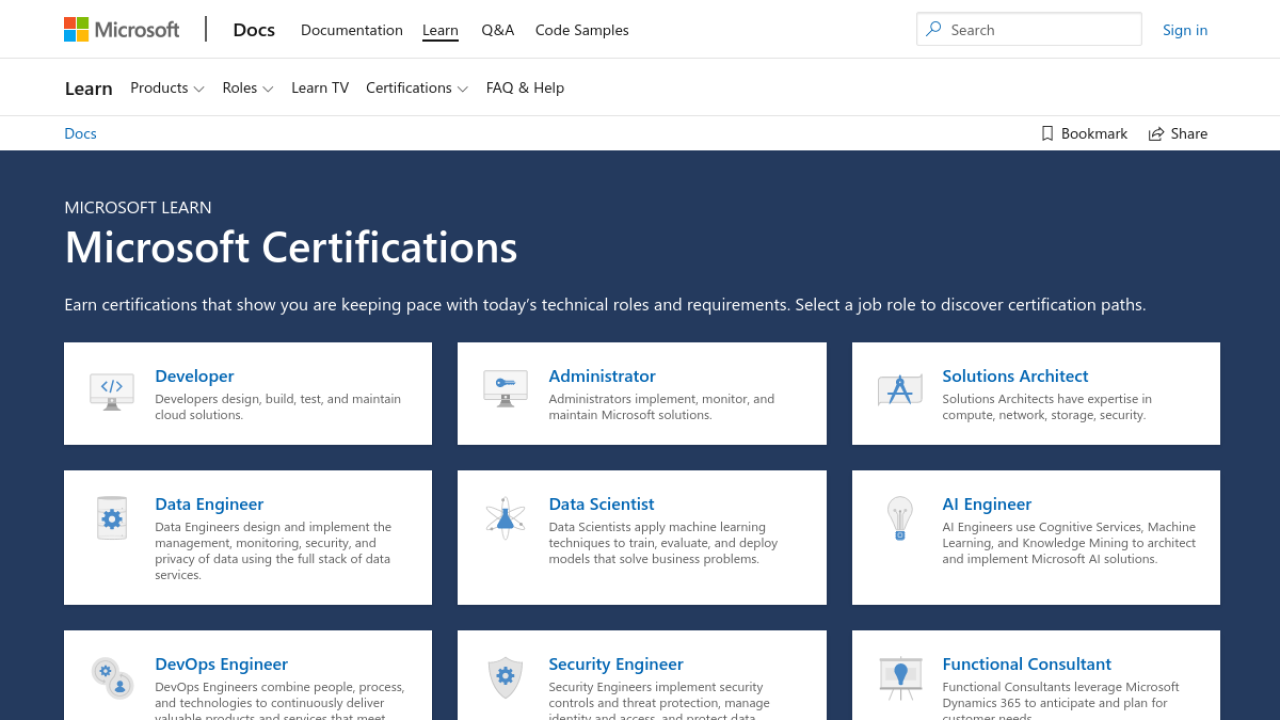
Task: Click 'Developers design, build, test' description
Action: click(x=278, y=407)
